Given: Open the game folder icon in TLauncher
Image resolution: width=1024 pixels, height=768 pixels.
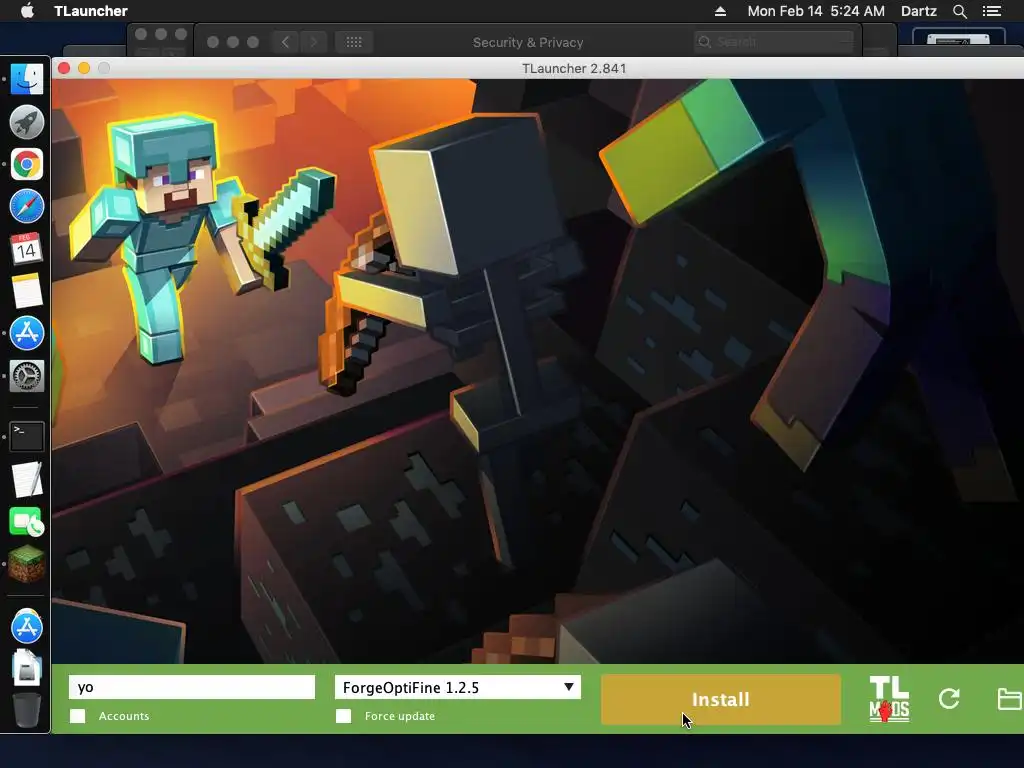Looking at the screenshot, I should coord(1010,699).
